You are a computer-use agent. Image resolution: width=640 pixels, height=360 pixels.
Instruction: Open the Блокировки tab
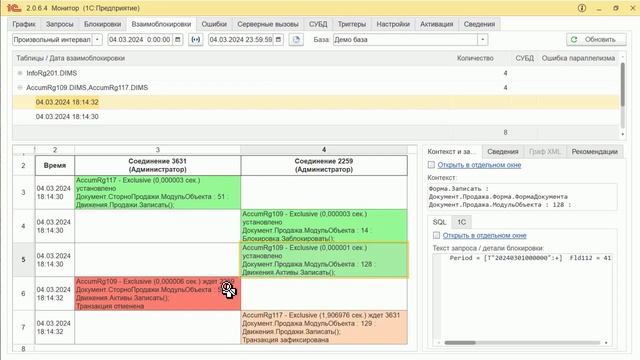pyautogui.click(x=102, y=24)
